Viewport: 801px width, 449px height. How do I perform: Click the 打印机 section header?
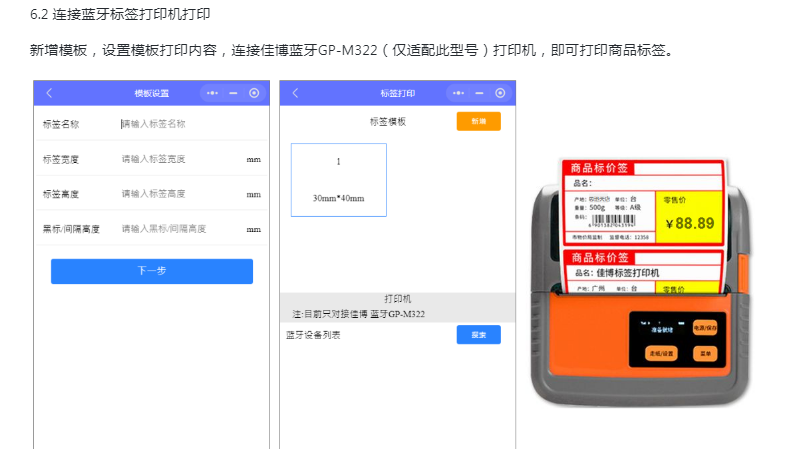pos(397,299)
